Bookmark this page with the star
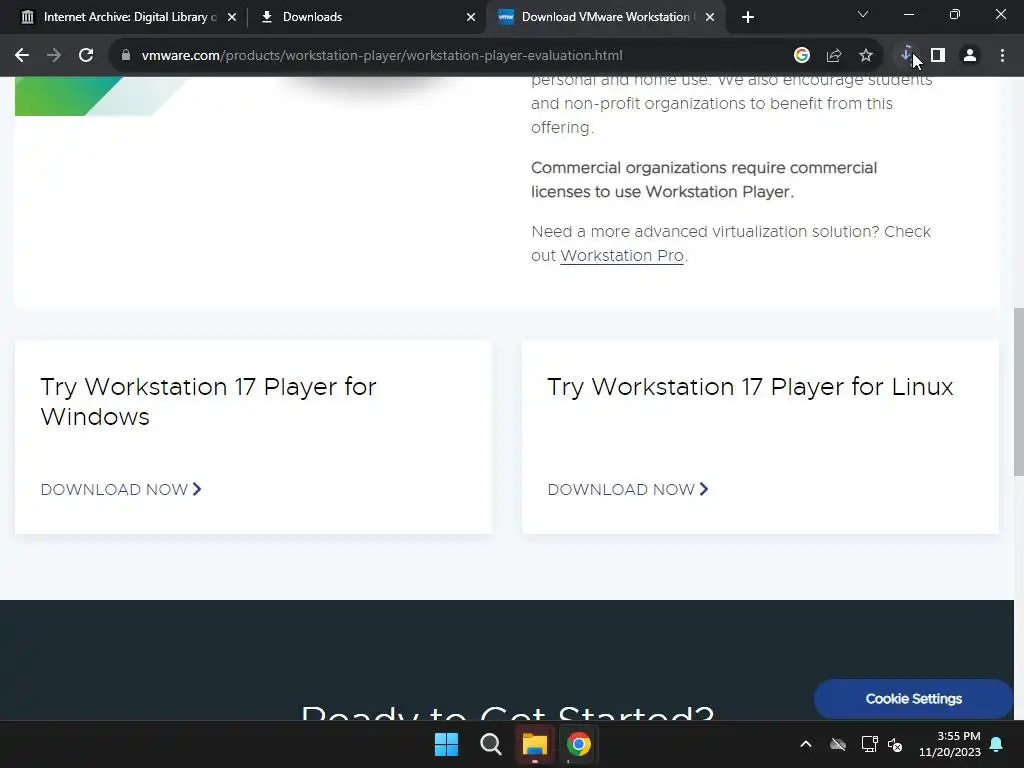The image size is (1024, 768). [866, 56]
